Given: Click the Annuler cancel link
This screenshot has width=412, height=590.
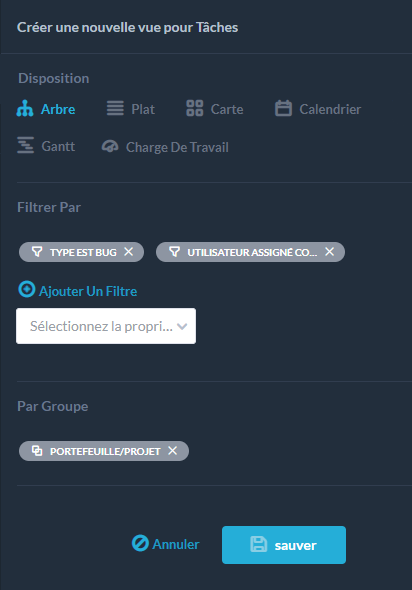Looking at the screenshot, I should coord(165,544).
